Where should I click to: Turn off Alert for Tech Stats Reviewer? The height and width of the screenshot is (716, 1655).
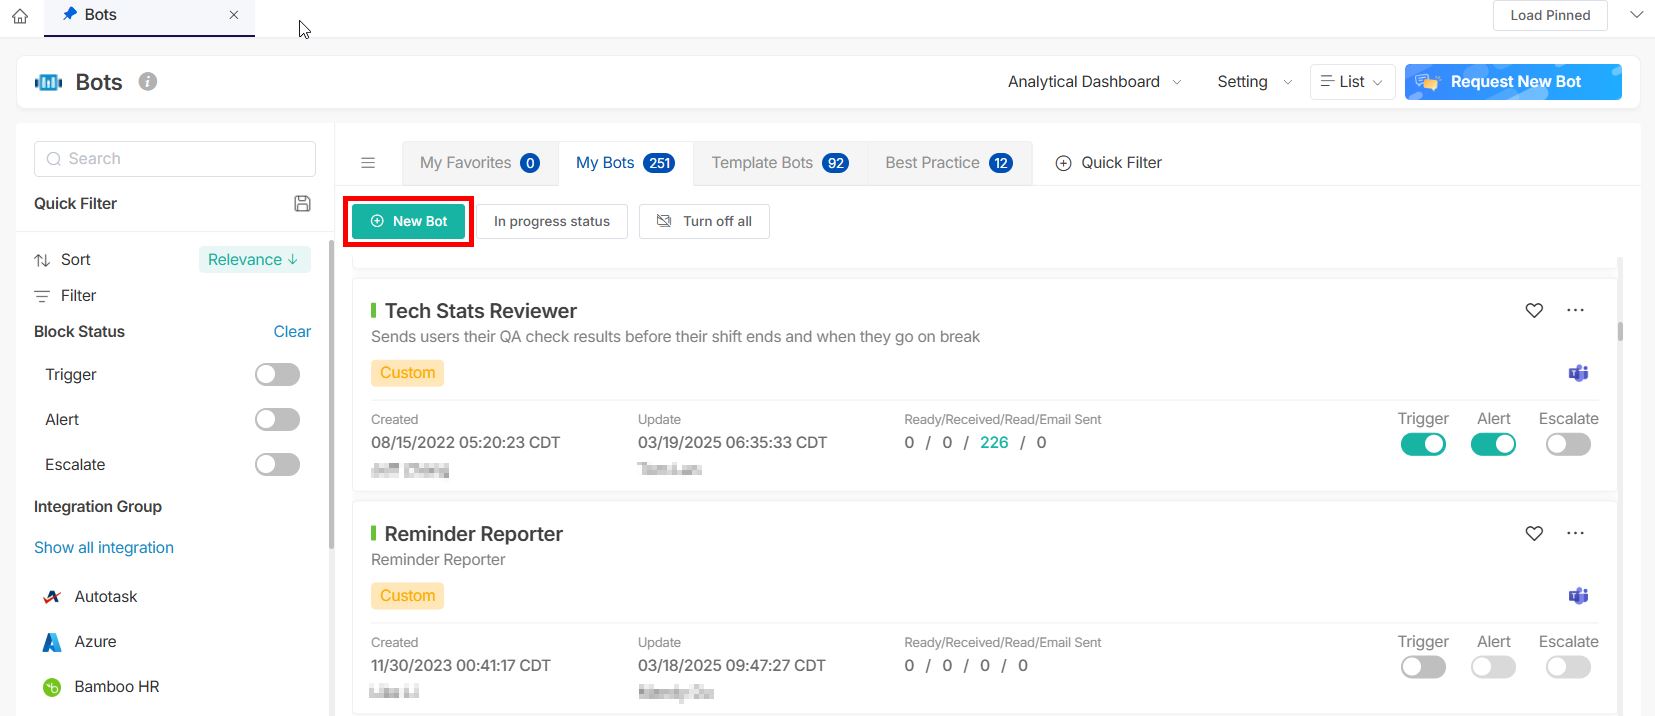[1493, 445]
